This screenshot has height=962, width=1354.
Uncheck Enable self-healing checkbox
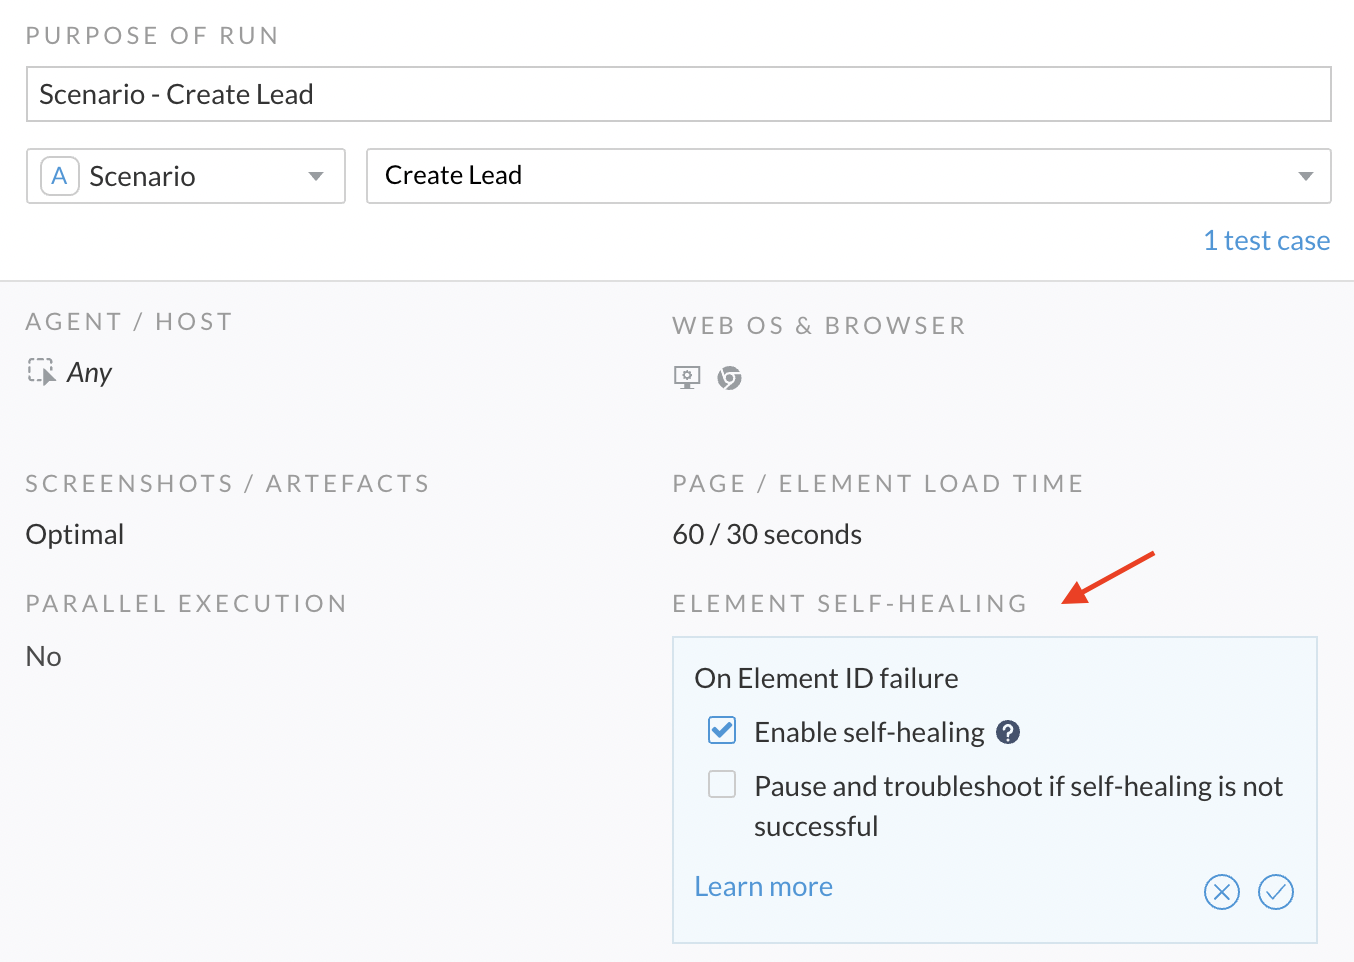[722, 730]
